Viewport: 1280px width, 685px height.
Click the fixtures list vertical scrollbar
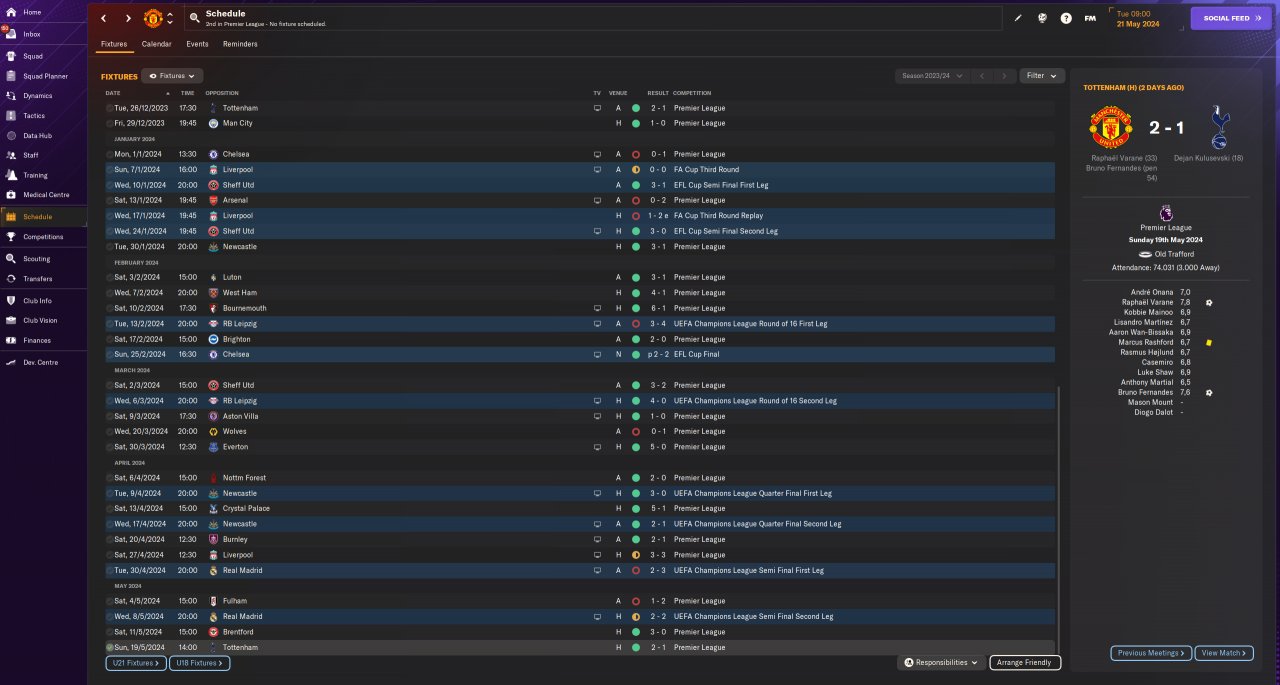(x=1057, y=520)
